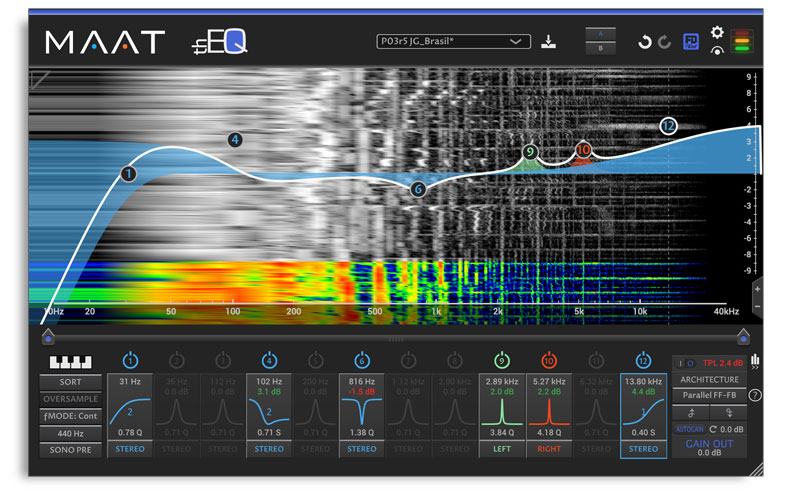792x500 pixels.
Task: Open the P03r5 JG_Brasil preset dropdown
Action: pos(452,41)
